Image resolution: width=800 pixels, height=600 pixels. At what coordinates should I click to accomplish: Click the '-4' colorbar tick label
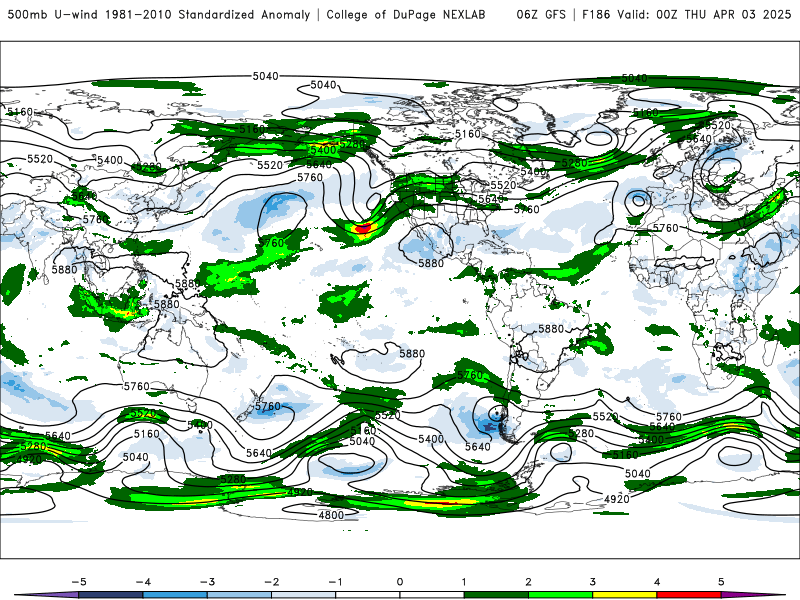[143, 582]
